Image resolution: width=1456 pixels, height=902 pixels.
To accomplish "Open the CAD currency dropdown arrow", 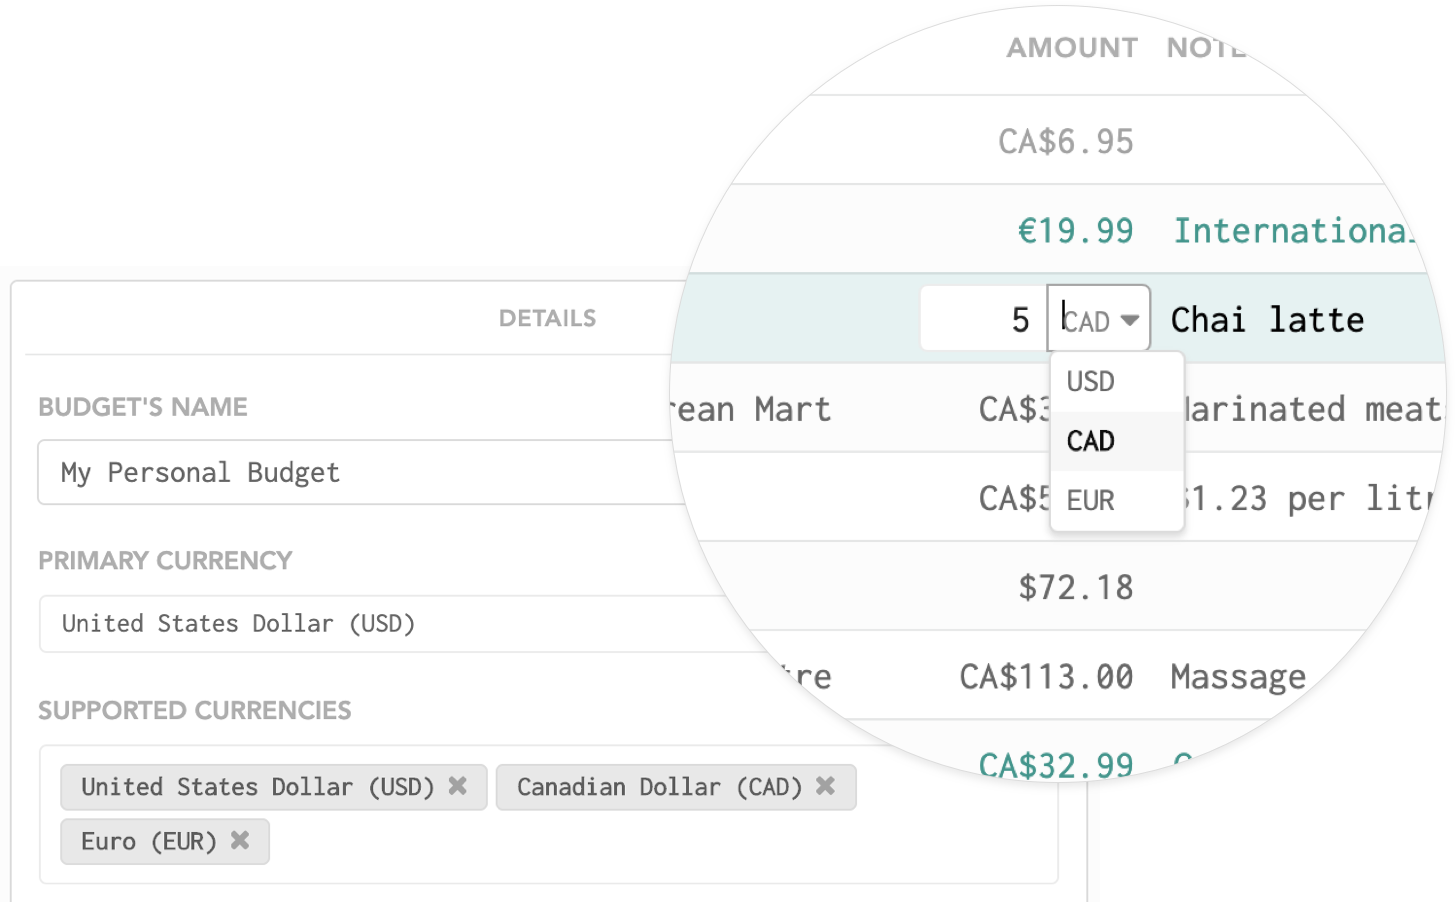I will [1130, 320].
